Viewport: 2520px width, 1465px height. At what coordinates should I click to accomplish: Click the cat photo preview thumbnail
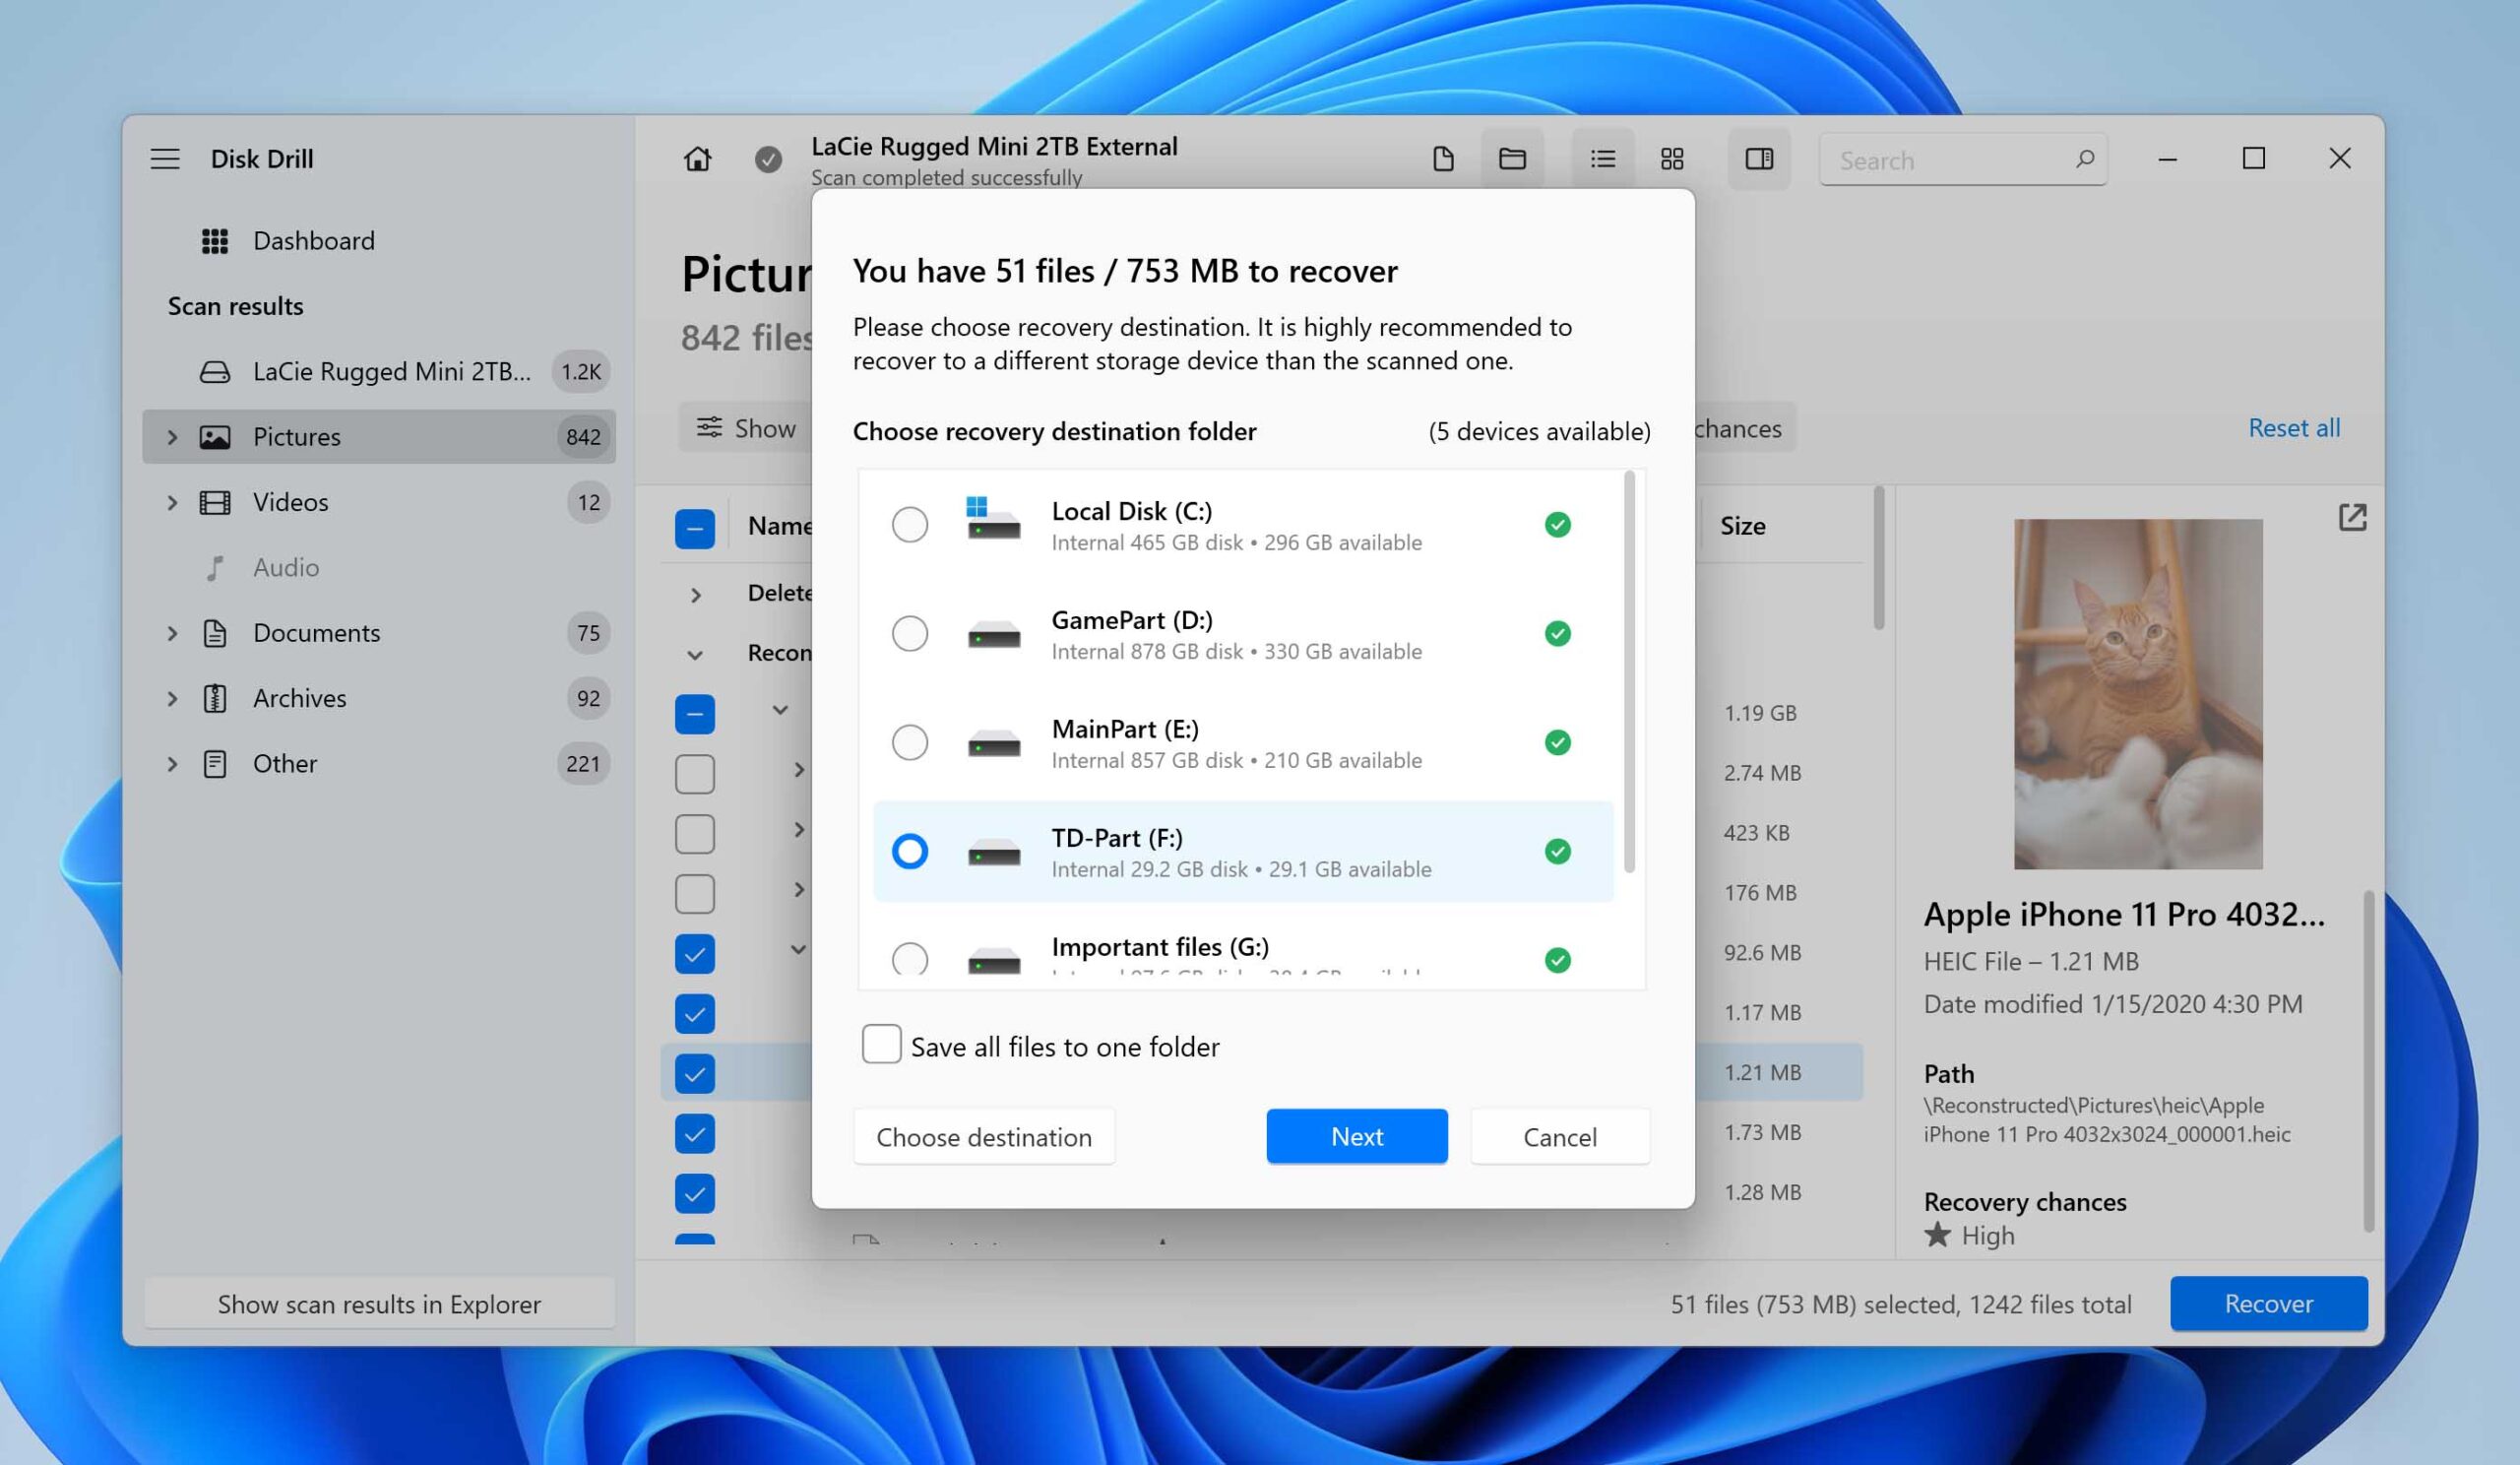2138,694
